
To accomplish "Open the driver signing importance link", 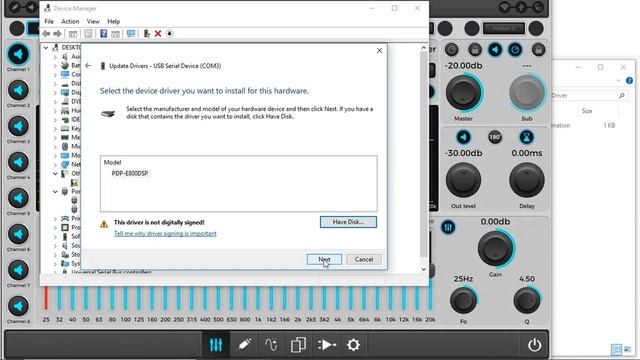I will (x=165, y=233).
